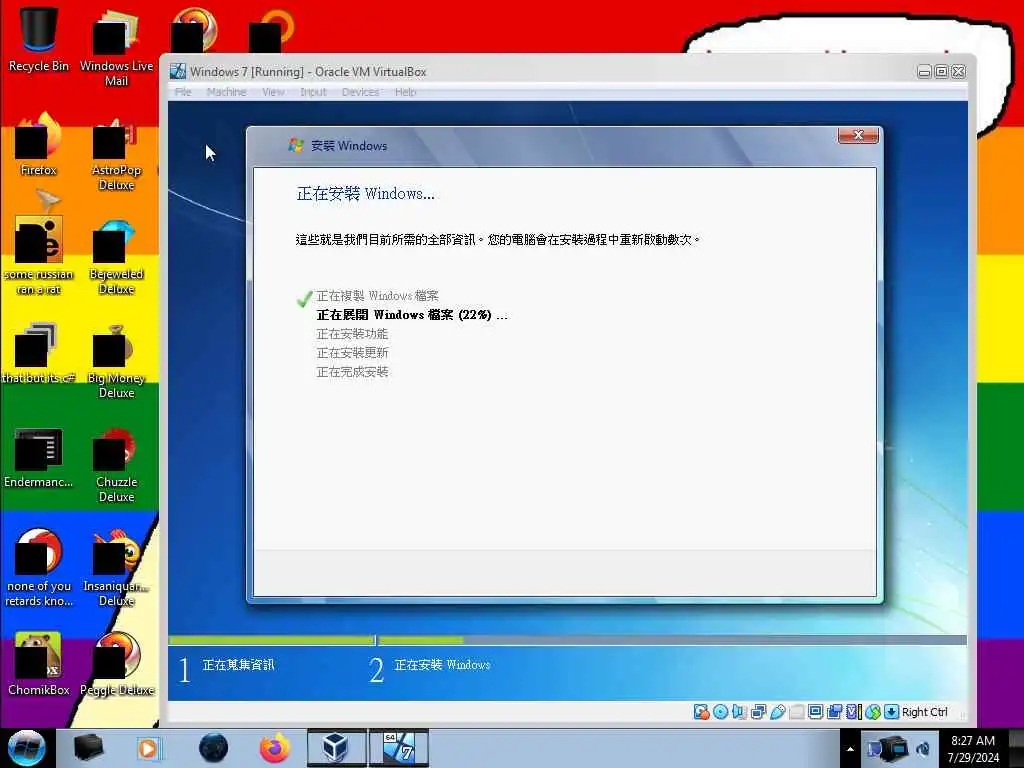The image size is (1024, 768).
Task: Select the Chuzzle Deluxe desktop icon
Action: [x=116, y=464]
